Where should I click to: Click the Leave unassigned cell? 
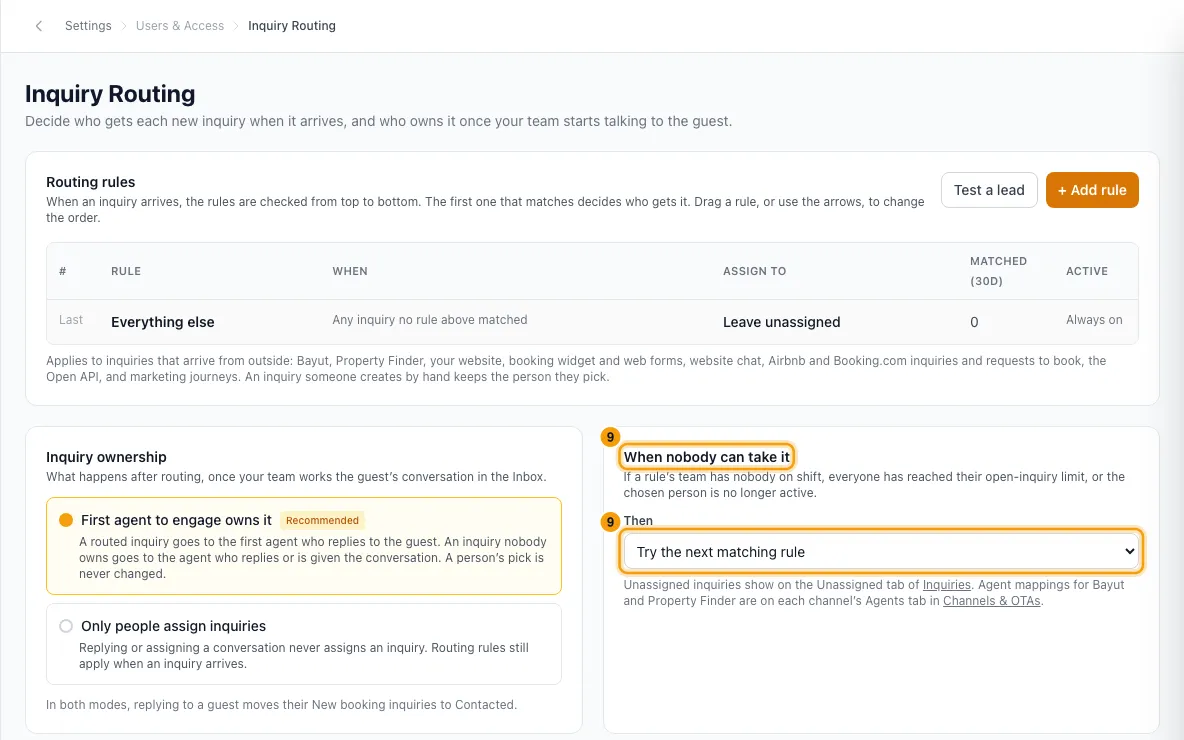point(782,322)
